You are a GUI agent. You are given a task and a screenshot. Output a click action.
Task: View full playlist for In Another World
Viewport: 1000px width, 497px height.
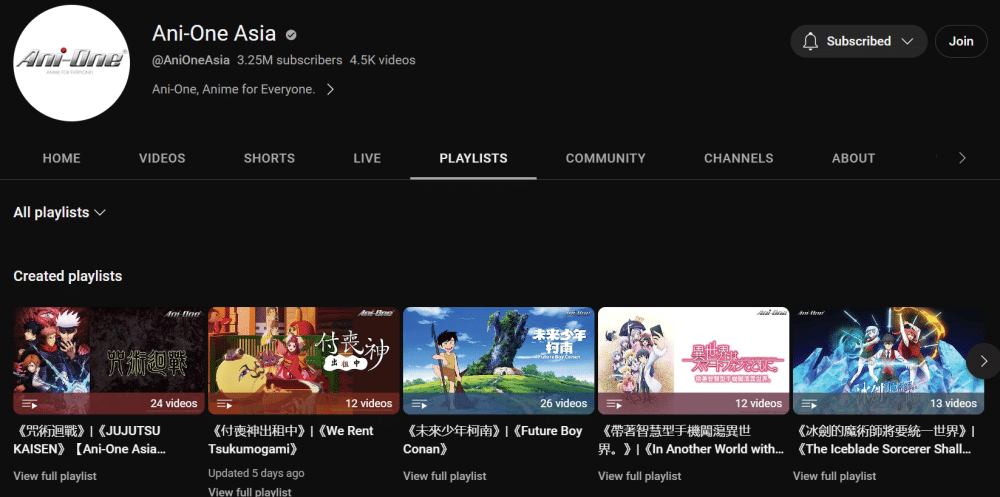pyautogui.click(x=640, y=476)
